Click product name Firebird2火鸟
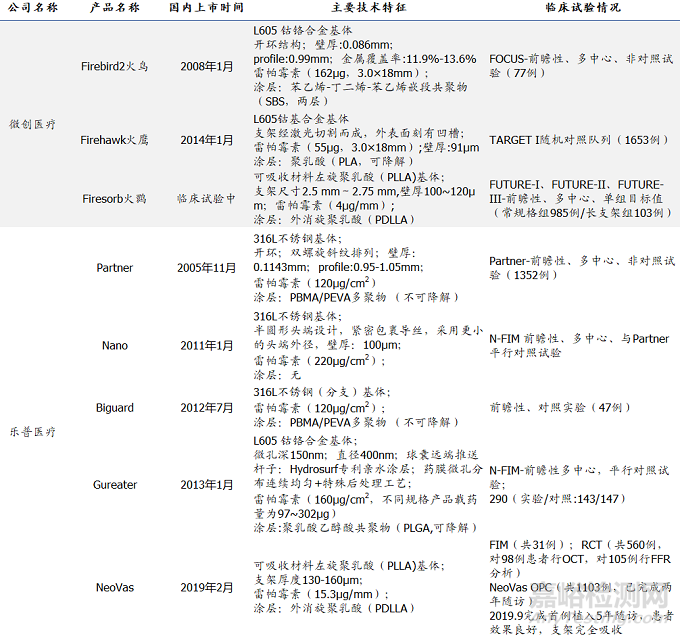Screen dimensions: 680x636 114,66
